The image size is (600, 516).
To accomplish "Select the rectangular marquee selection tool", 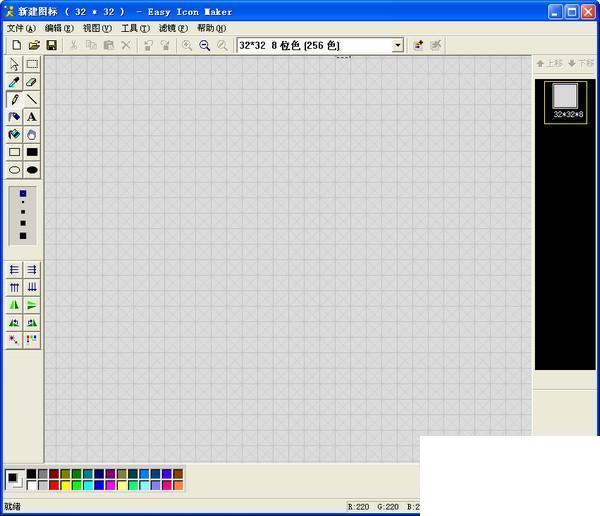I will (x=32, y=64).
